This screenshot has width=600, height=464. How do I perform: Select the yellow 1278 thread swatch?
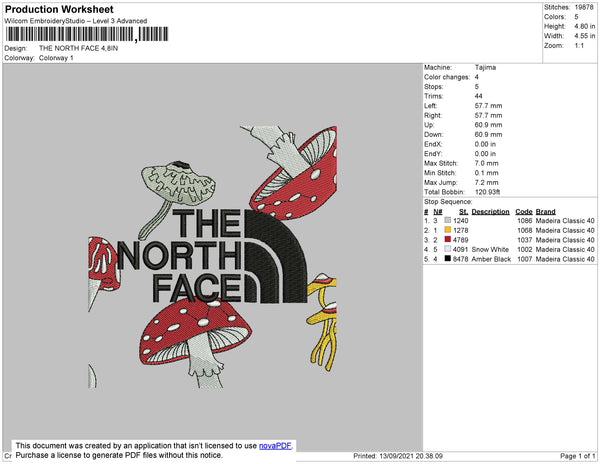click(x=447, y=230)
